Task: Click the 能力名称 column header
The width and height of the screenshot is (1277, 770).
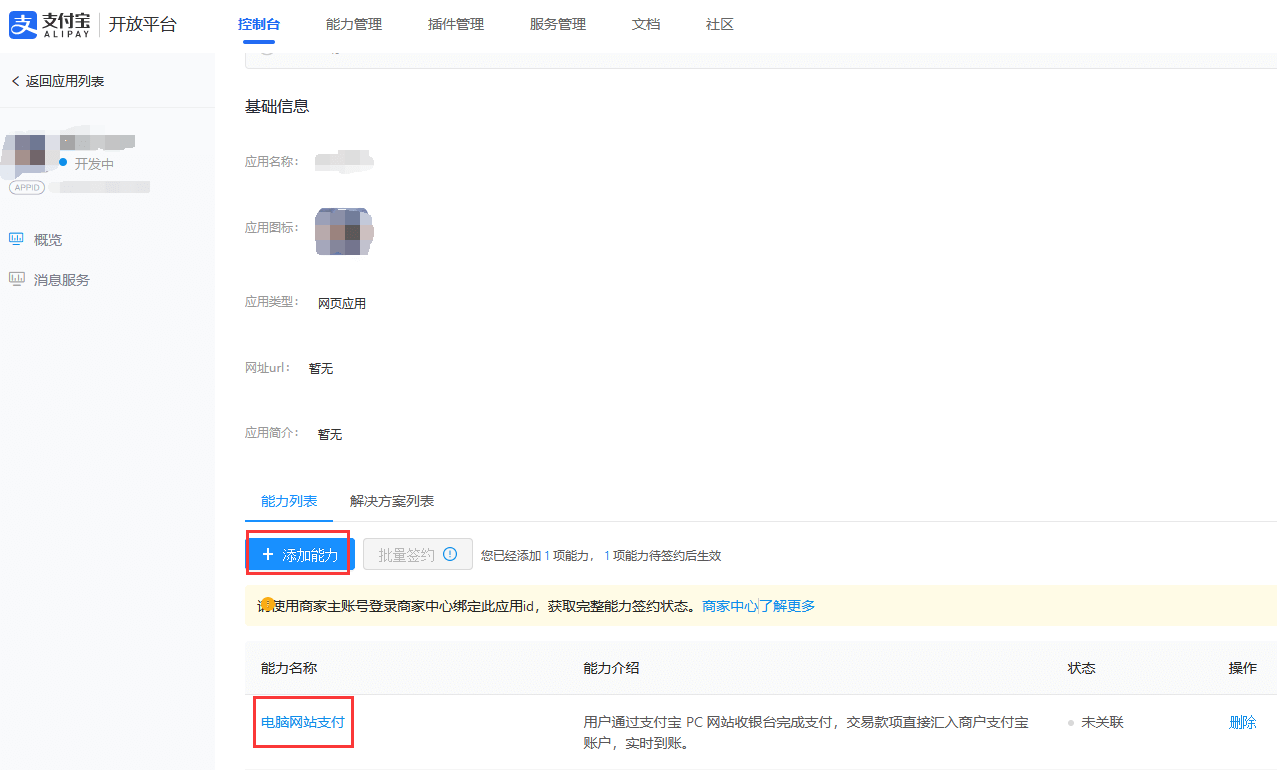Action: [x=289, y=668]
